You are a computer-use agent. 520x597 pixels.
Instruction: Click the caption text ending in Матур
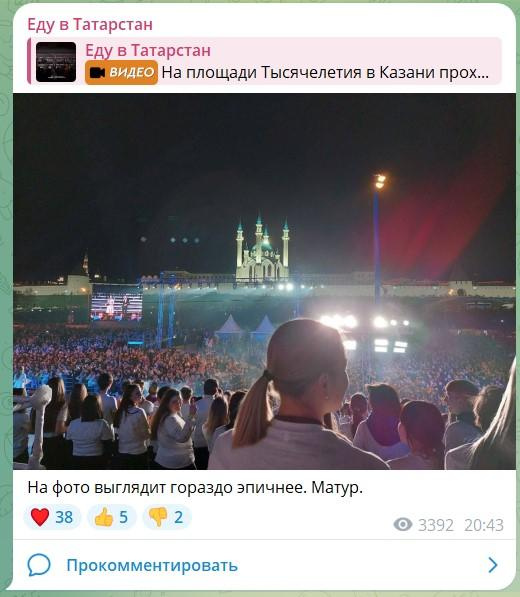(x=195, y=488)
